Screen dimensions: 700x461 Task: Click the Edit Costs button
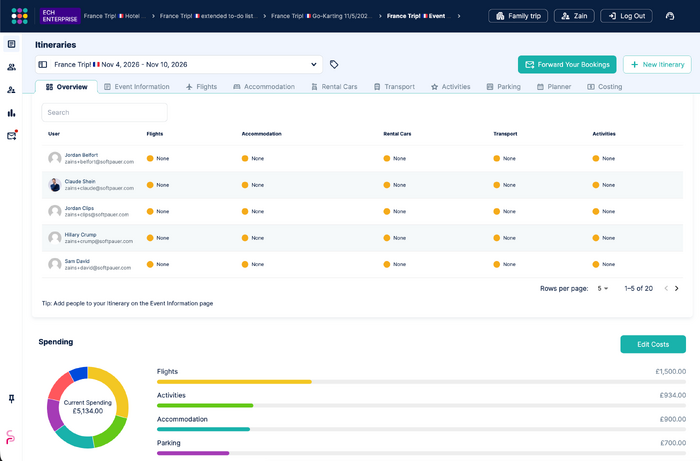pyautogui.click(x=653, y=344)
